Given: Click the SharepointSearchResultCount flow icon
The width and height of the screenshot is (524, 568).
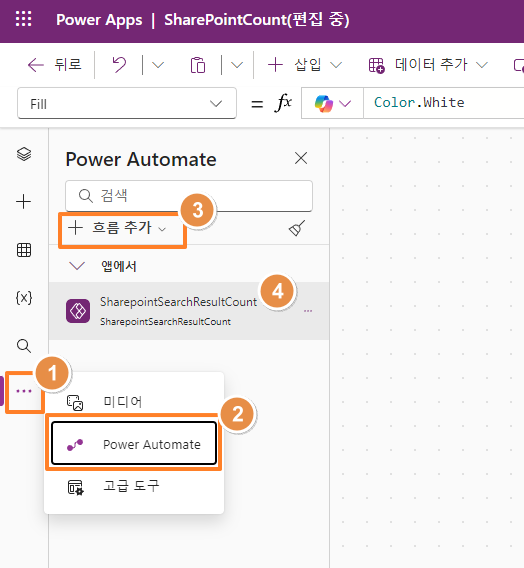Looking at the screenshot, I should (78, 311).
